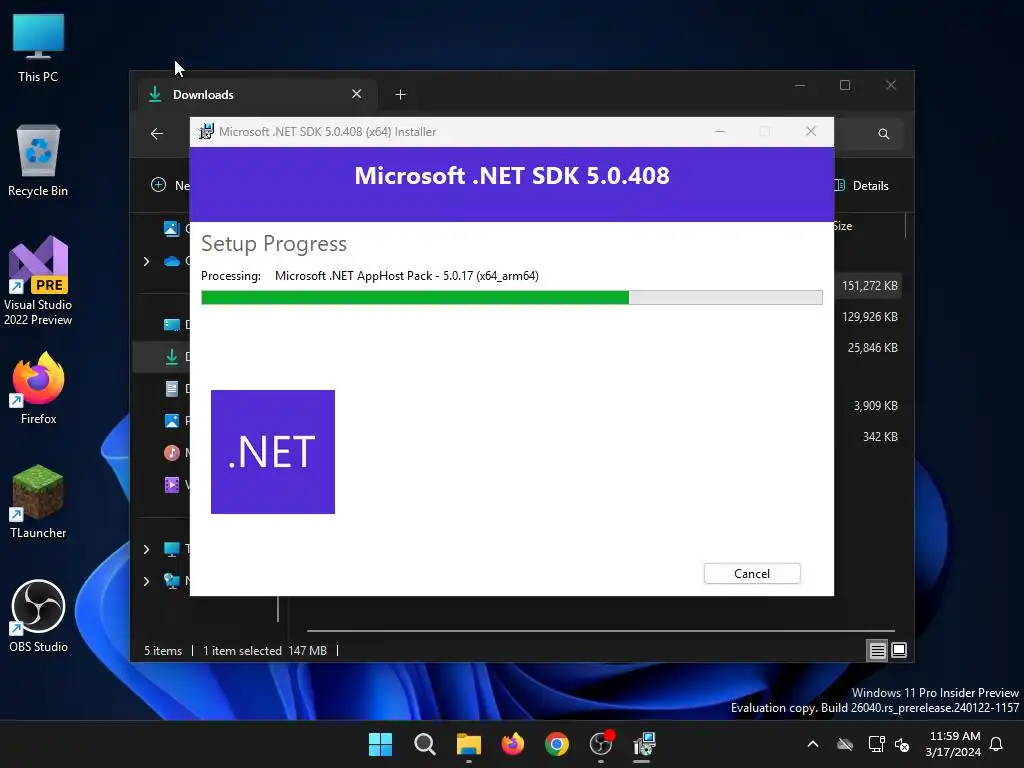The width and height of the screenshot is (1024, 768).
Task: Click the Size column header
Action: (842, 226)
